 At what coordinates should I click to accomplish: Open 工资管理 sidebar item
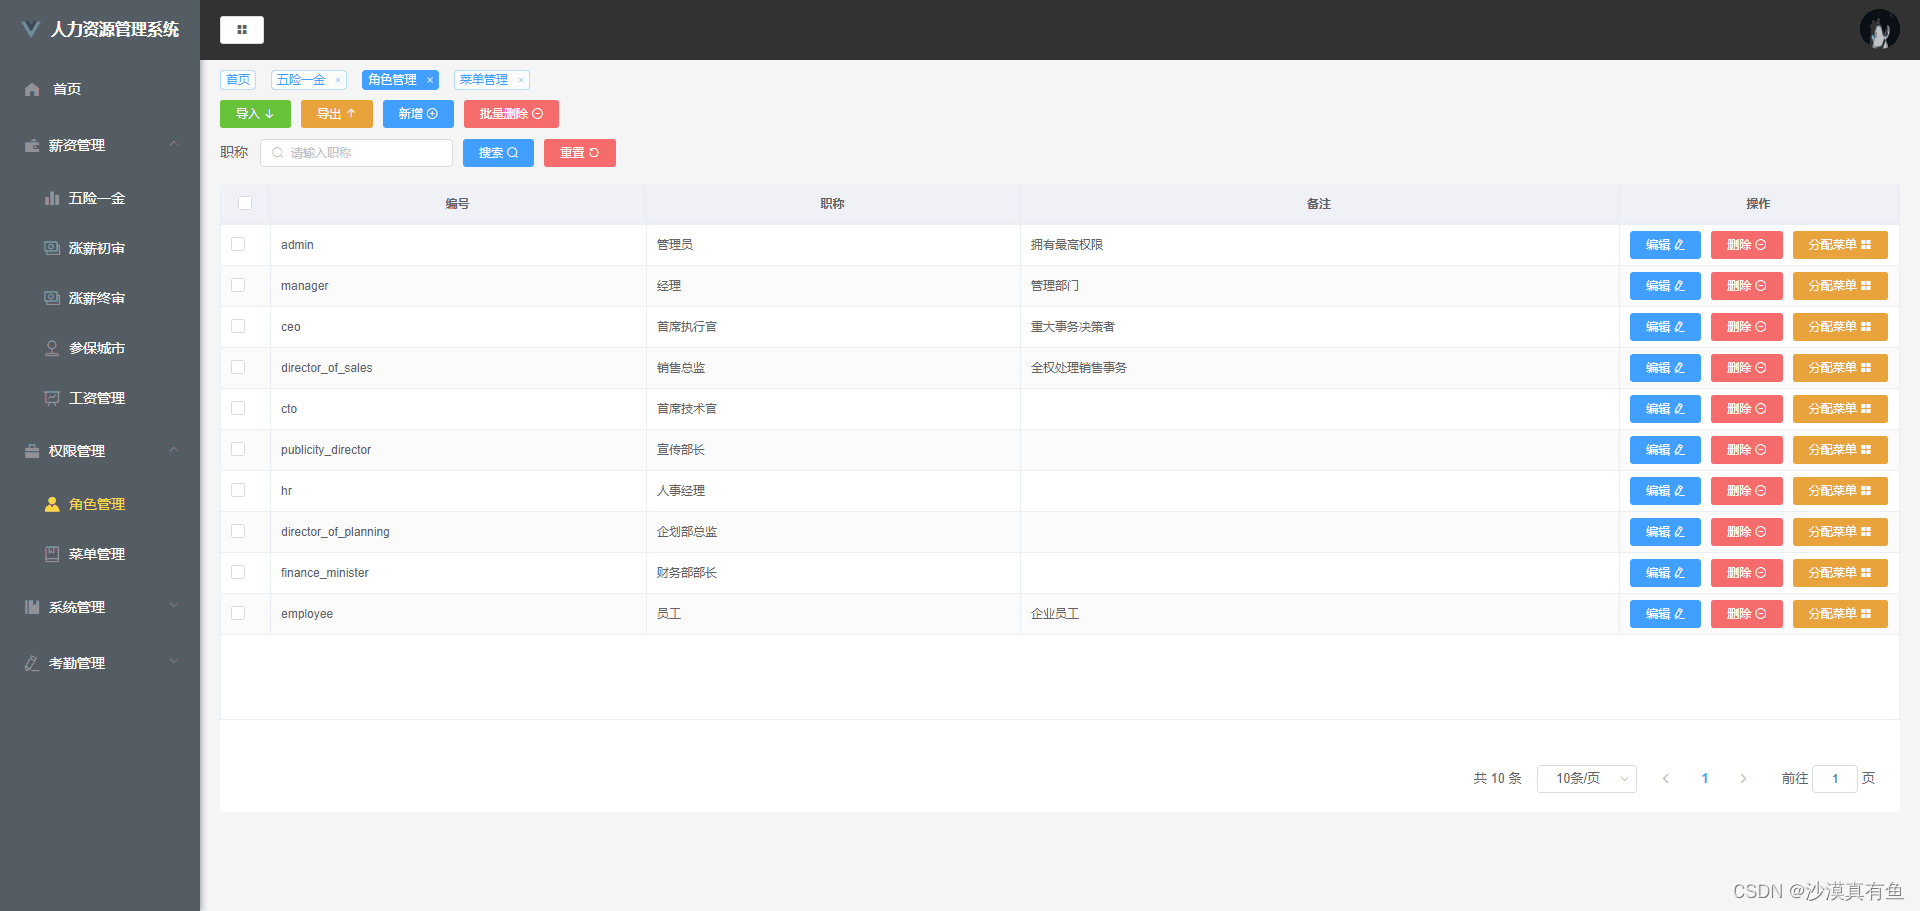pos(96,398)
